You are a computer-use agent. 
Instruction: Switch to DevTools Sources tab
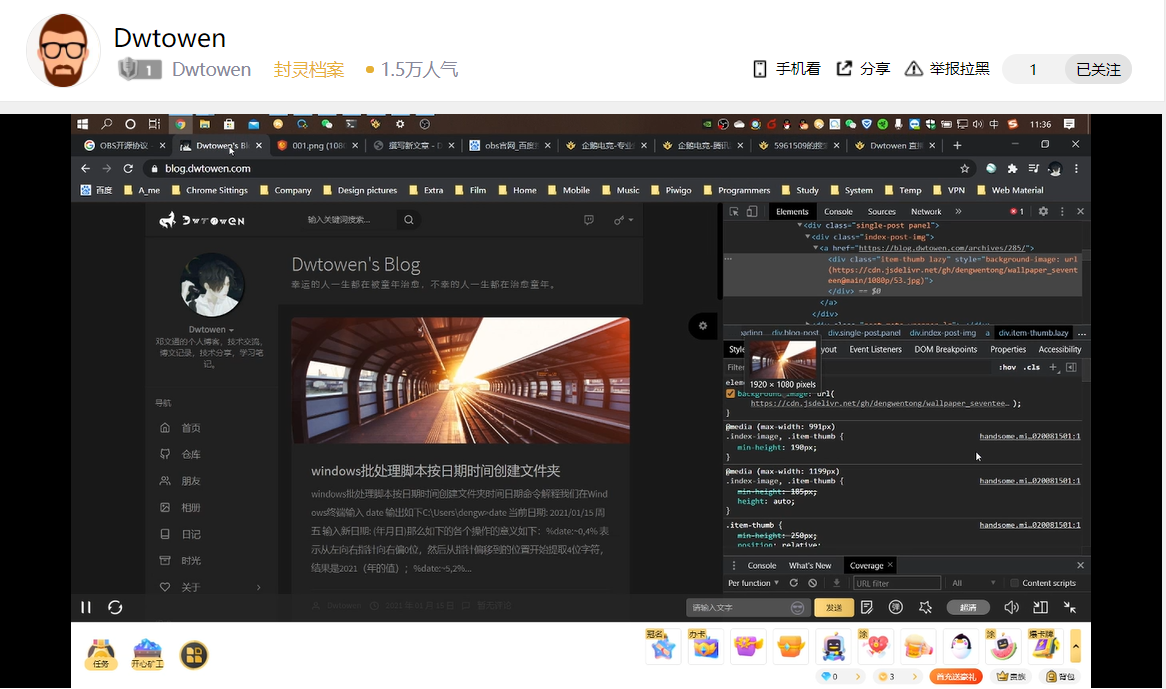(x=881, y=212)
